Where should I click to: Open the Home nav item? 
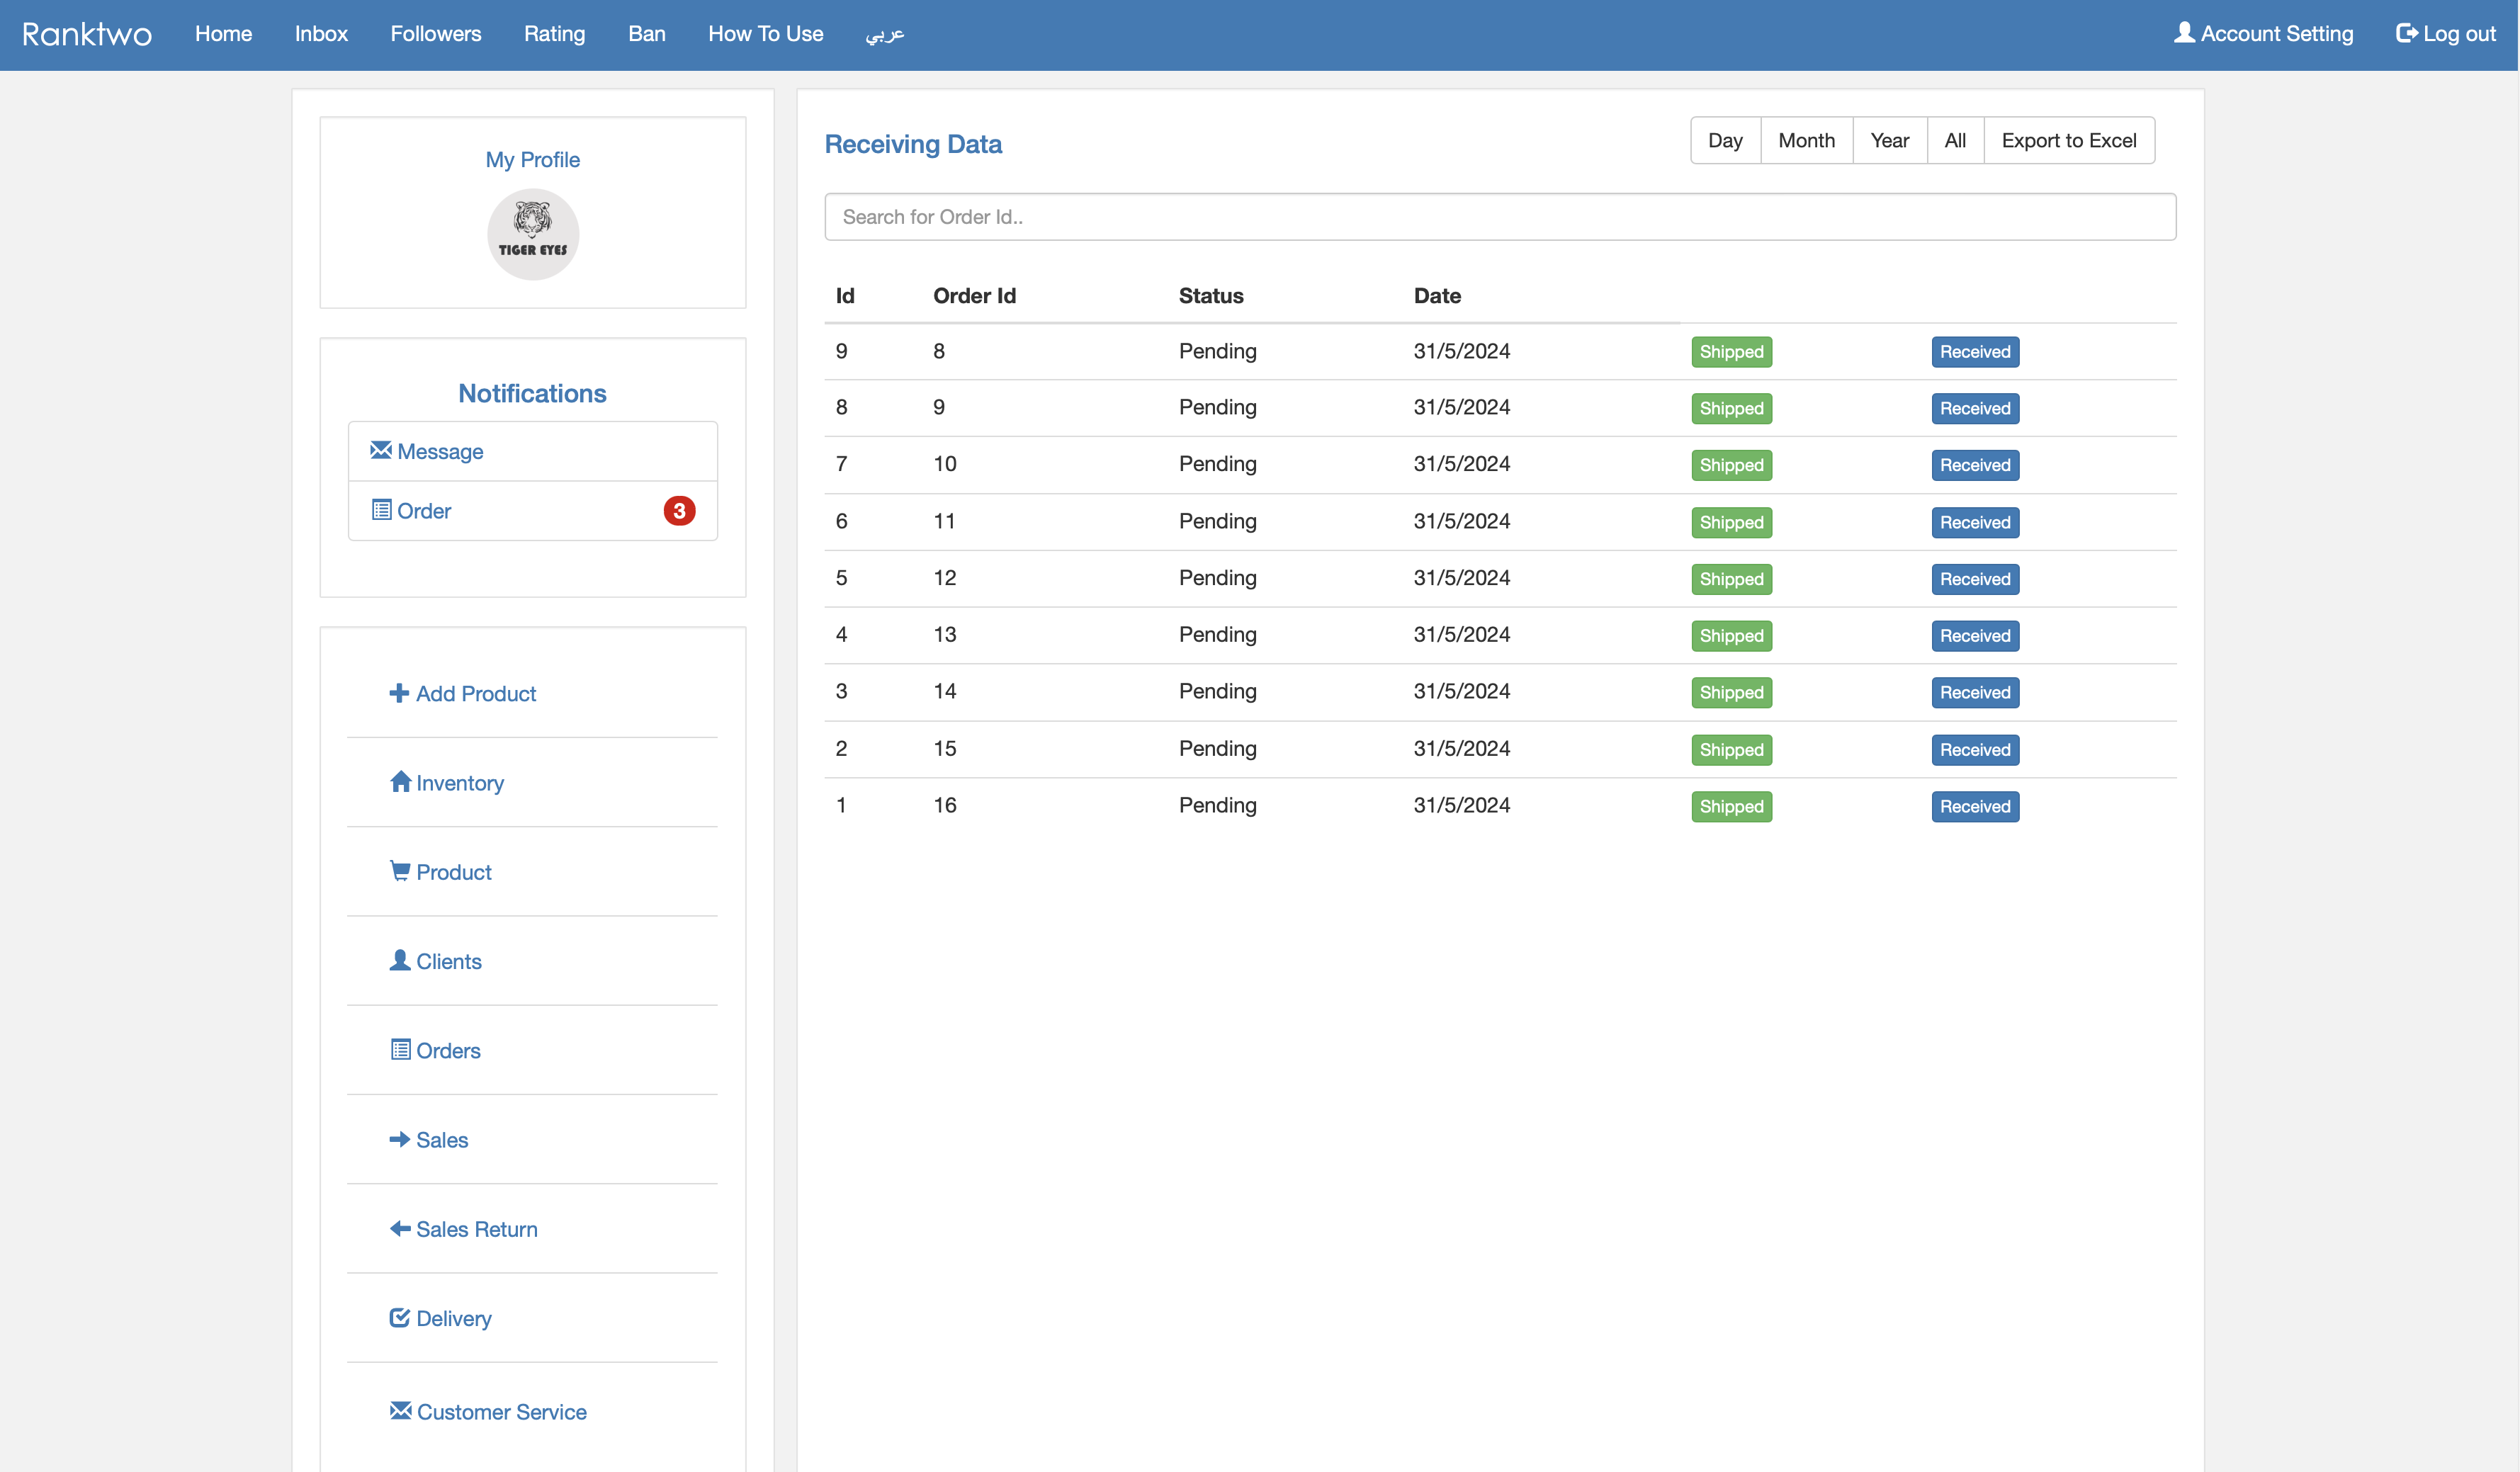click(x=223, y=34)
